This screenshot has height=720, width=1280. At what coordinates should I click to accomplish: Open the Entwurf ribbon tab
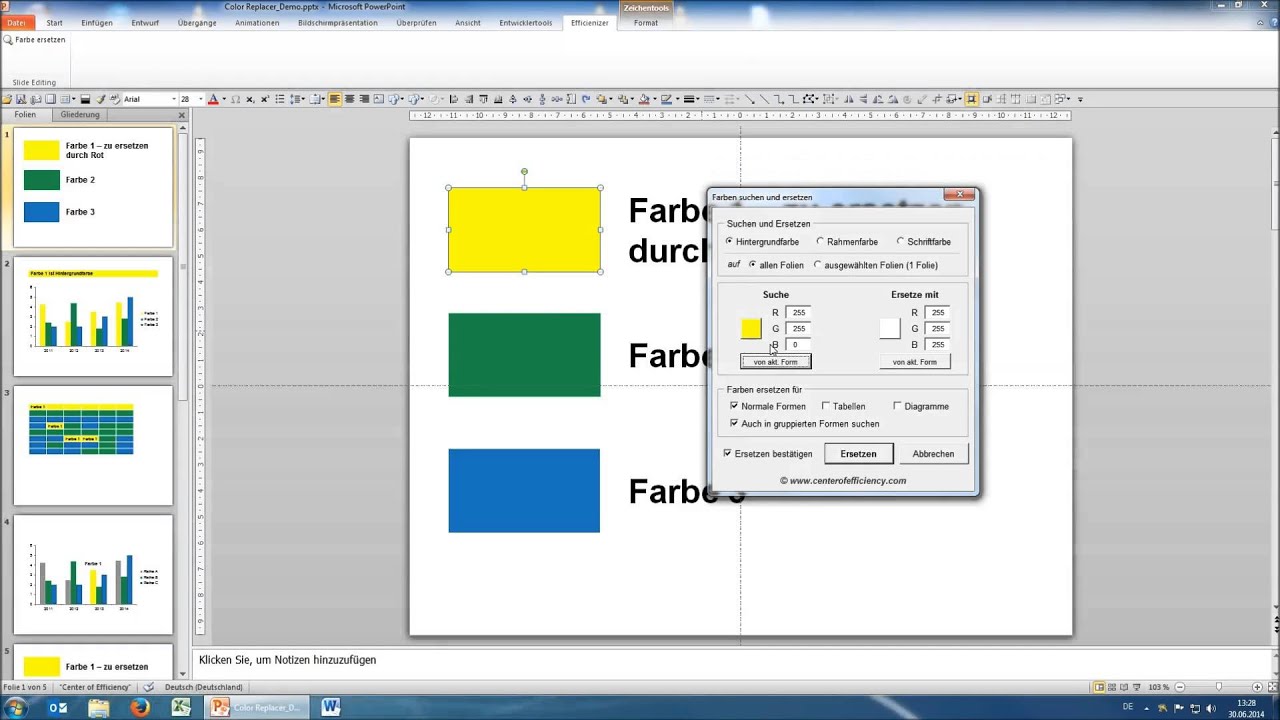145,22
